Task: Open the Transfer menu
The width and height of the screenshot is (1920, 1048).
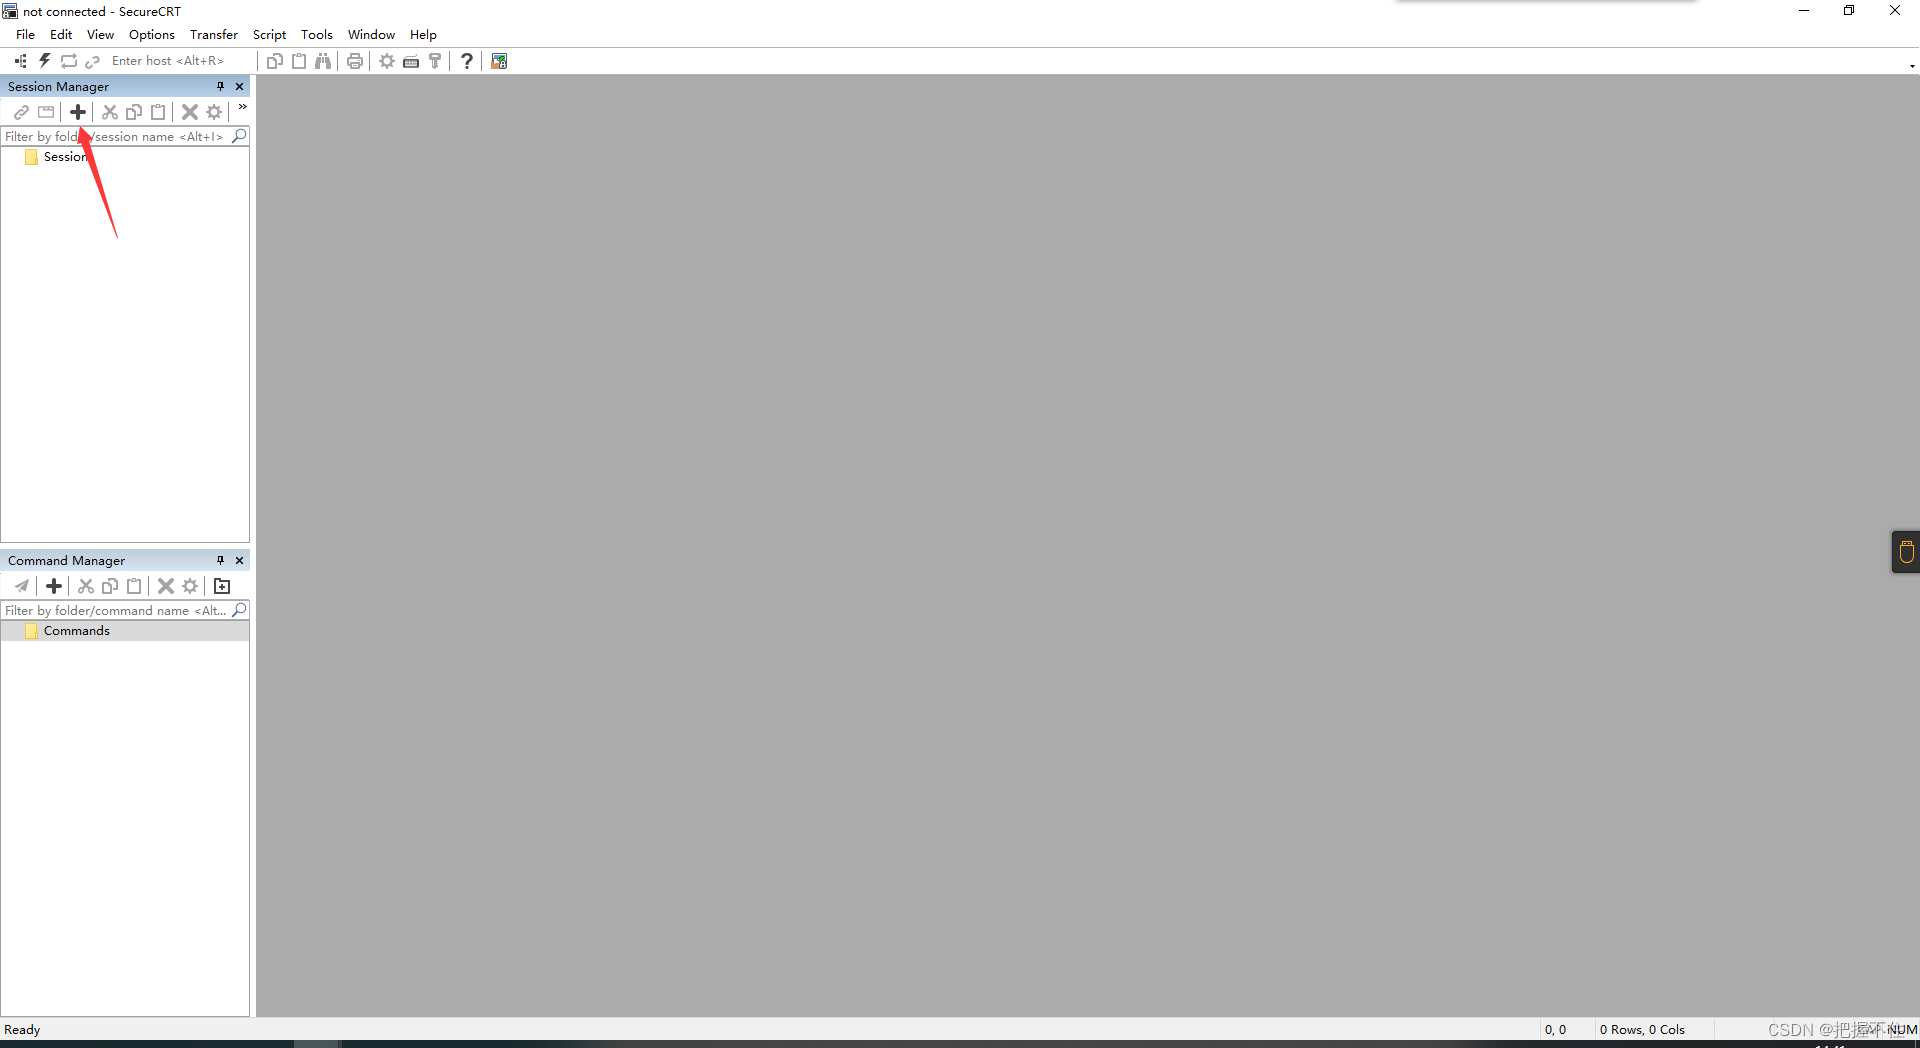Action: (x=213, y=34)
